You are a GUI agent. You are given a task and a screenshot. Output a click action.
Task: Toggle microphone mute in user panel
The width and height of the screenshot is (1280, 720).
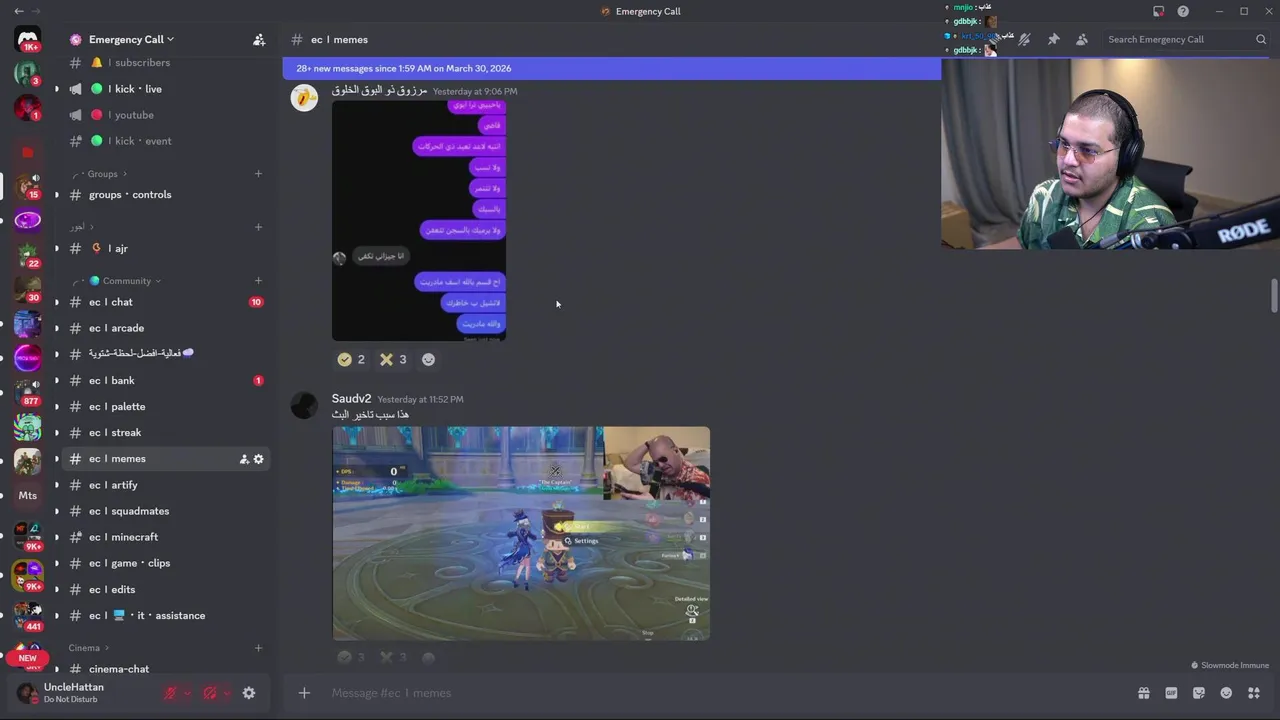[x=170, y=693]
